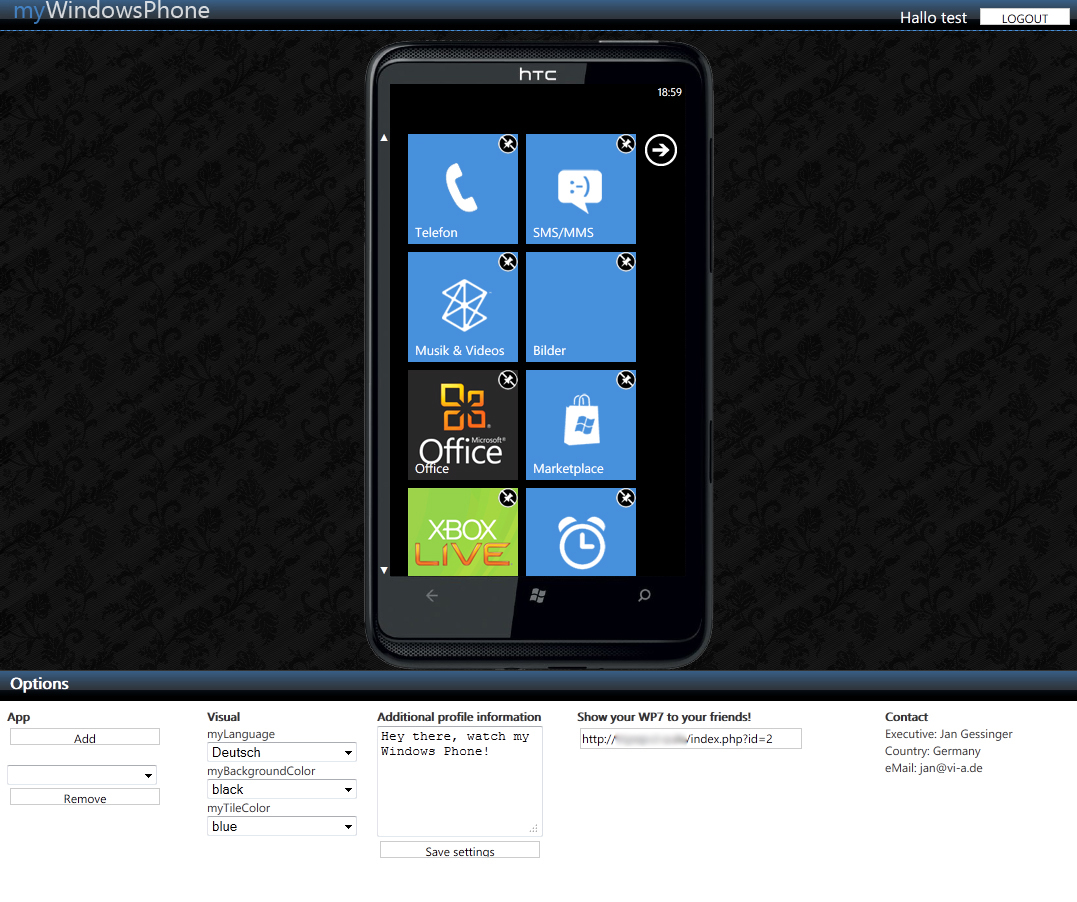Image resolution: width=1077 pixels, height=902 pixels.
Task: Click the eMail: jan@vi-a.de contact text
Action: 933,768
